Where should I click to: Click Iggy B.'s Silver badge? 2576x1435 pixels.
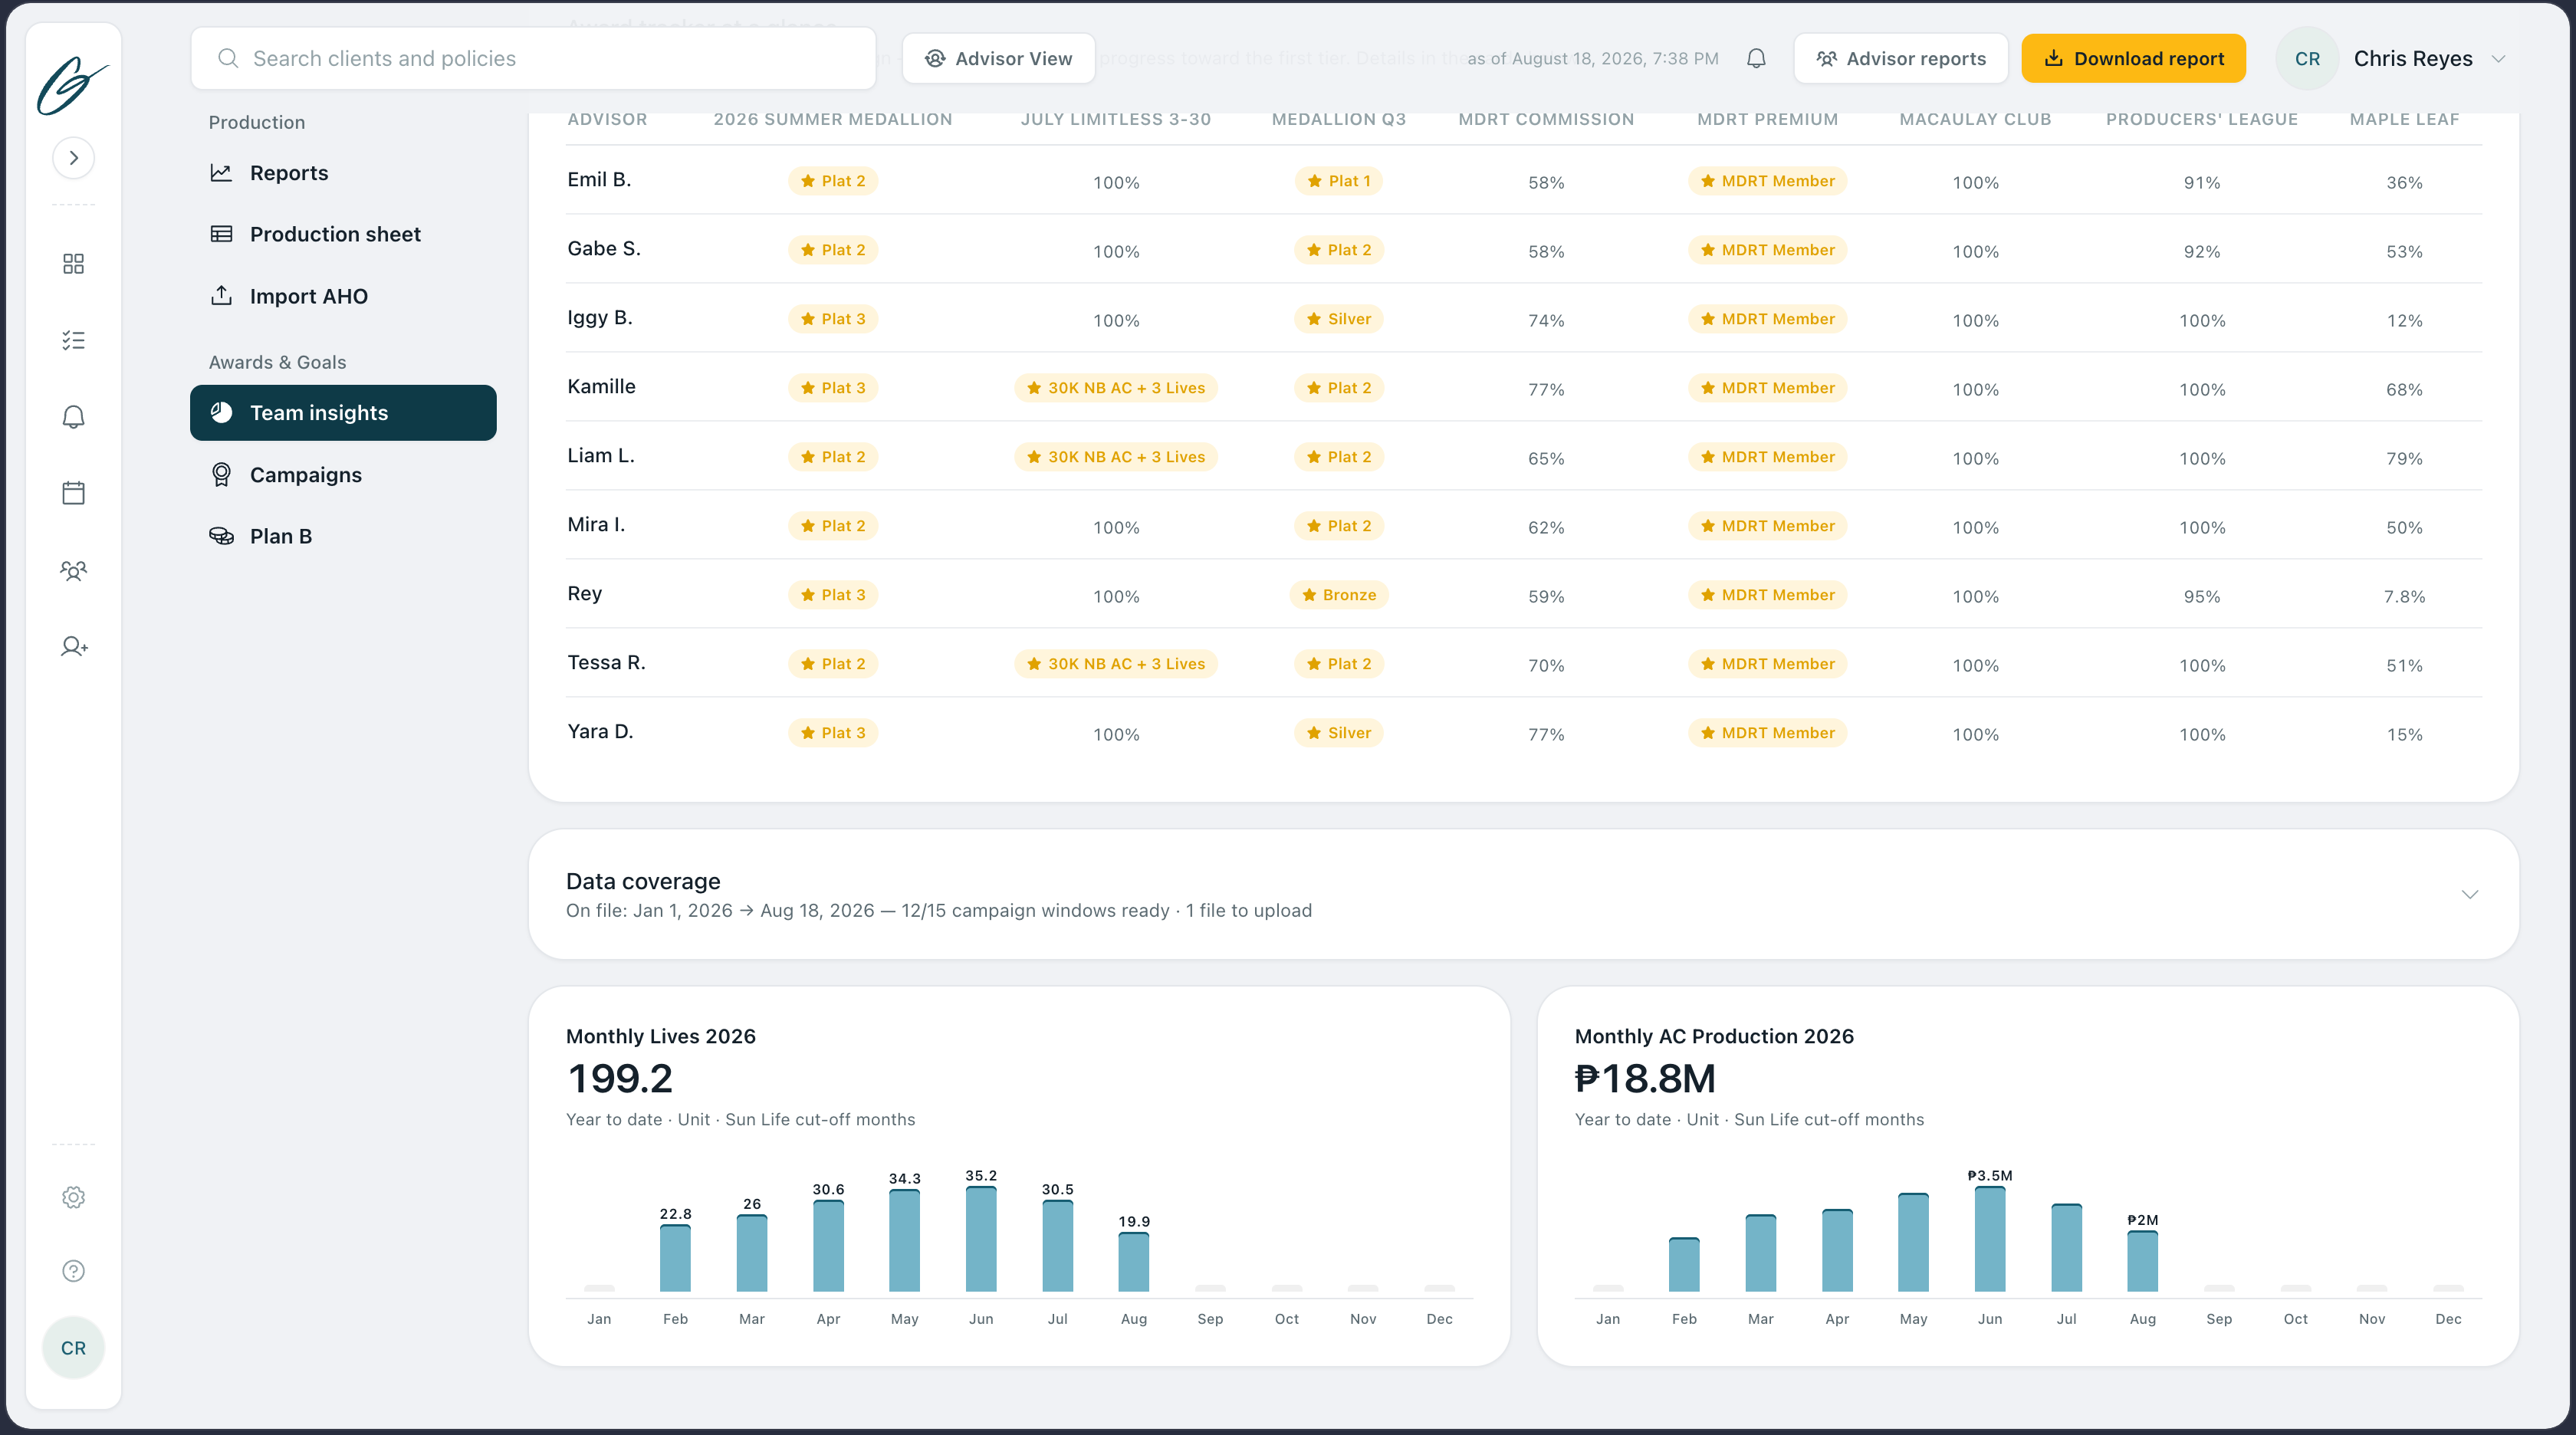1338,319
